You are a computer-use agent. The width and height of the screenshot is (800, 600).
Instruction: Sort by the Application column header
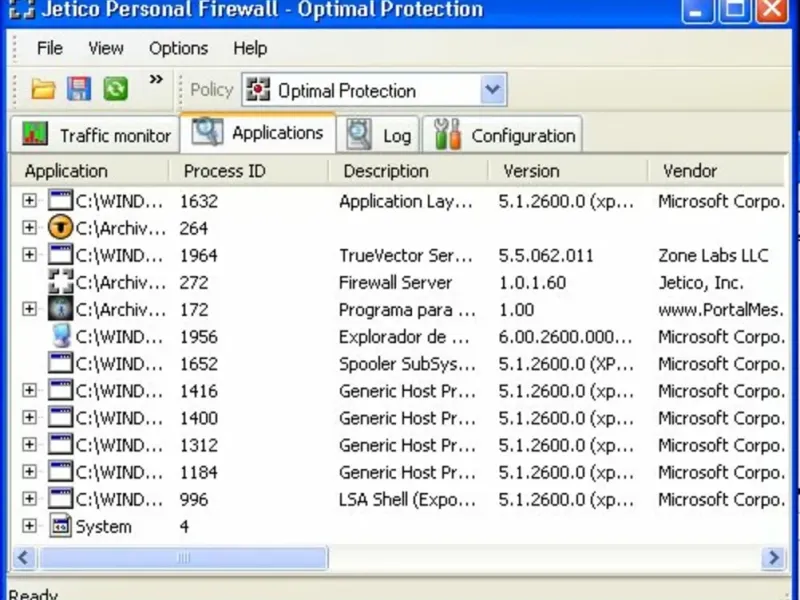click(x=90, y=171)
